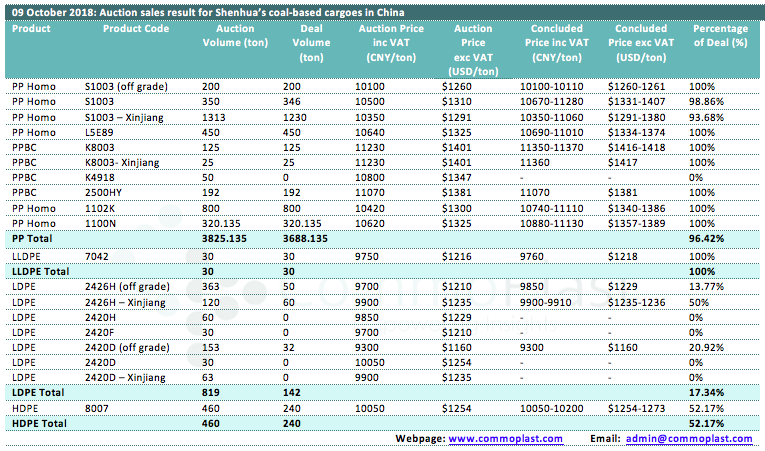This screenshot has width=765, height=451.
Task: Select the L5E89 product code cell
Action: pyautogui.click(x=98, y=131)
